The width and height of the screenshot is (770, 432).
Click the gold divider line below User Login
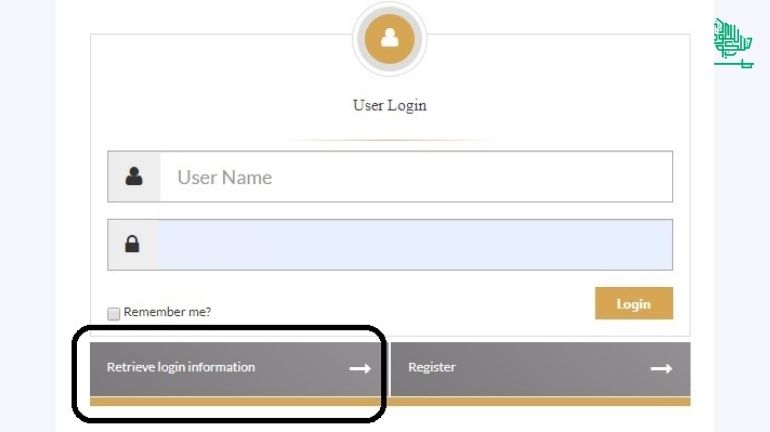tap(389, 140)
